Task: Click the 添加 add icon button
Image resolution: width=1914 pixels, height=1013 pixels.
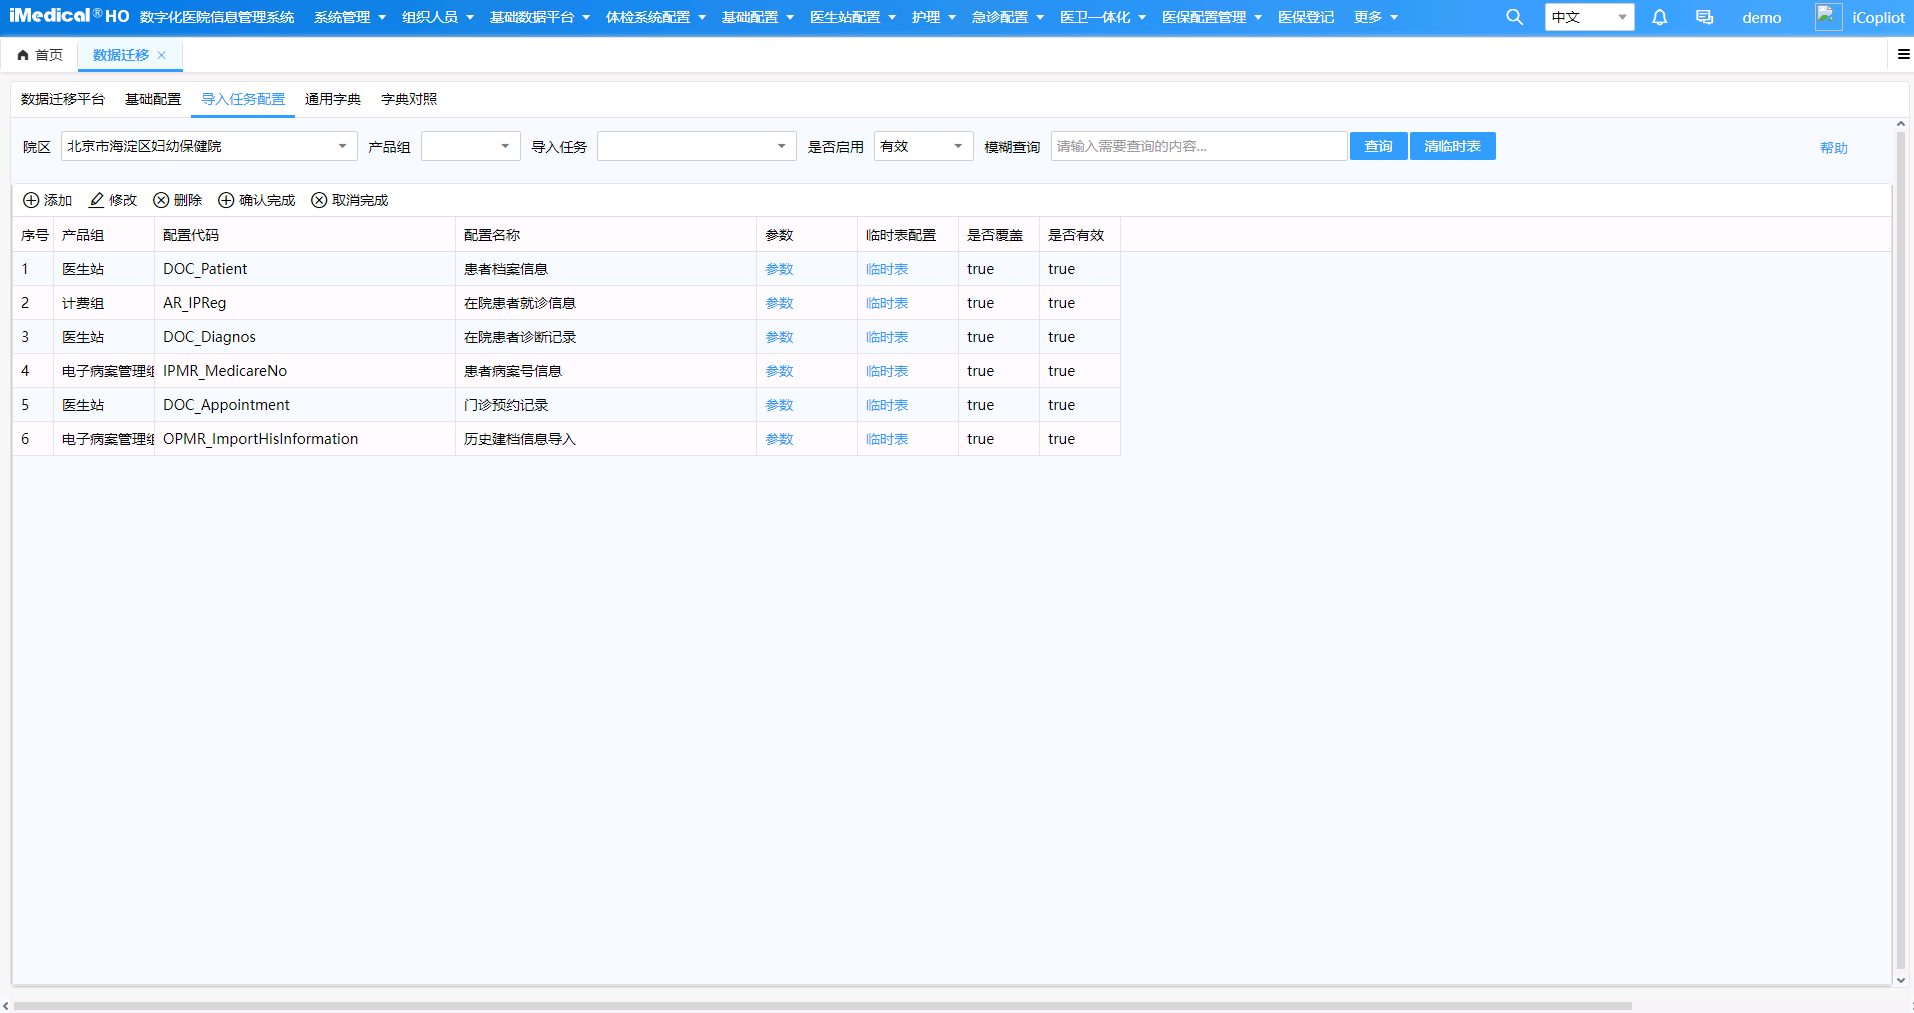Action: coord(47,200)
